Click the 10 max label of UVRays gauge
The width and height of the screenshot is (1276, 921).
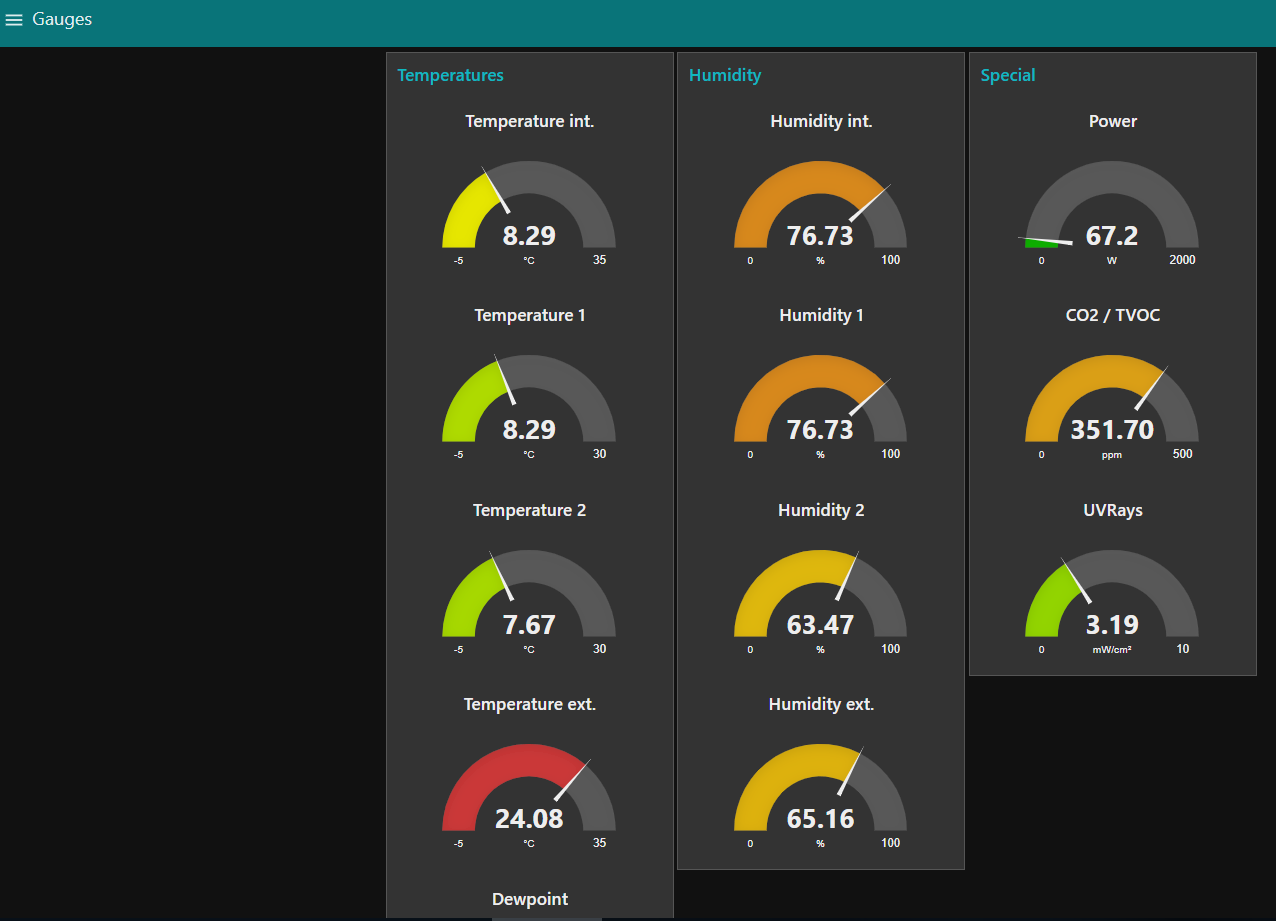coord(1183,649)
